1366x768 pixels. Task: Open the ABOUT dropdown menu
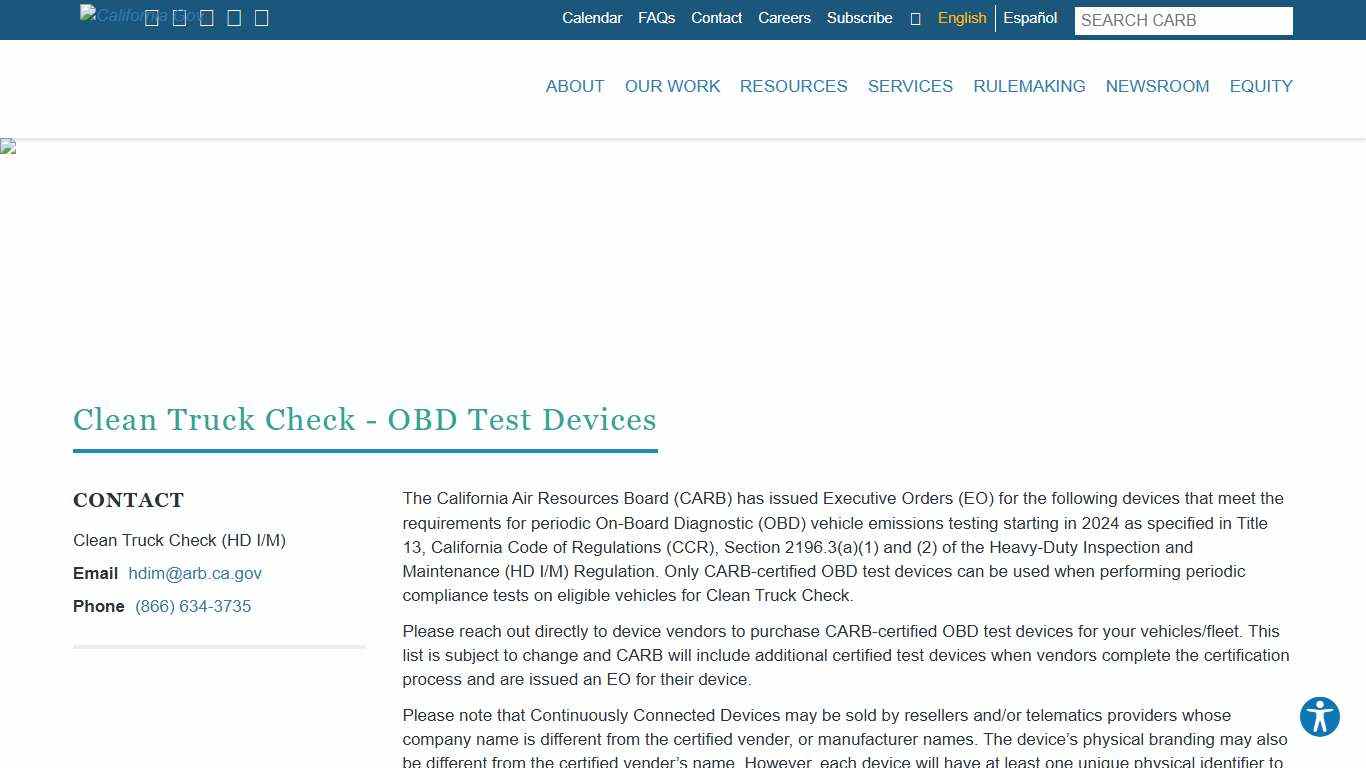click(574, 86)
